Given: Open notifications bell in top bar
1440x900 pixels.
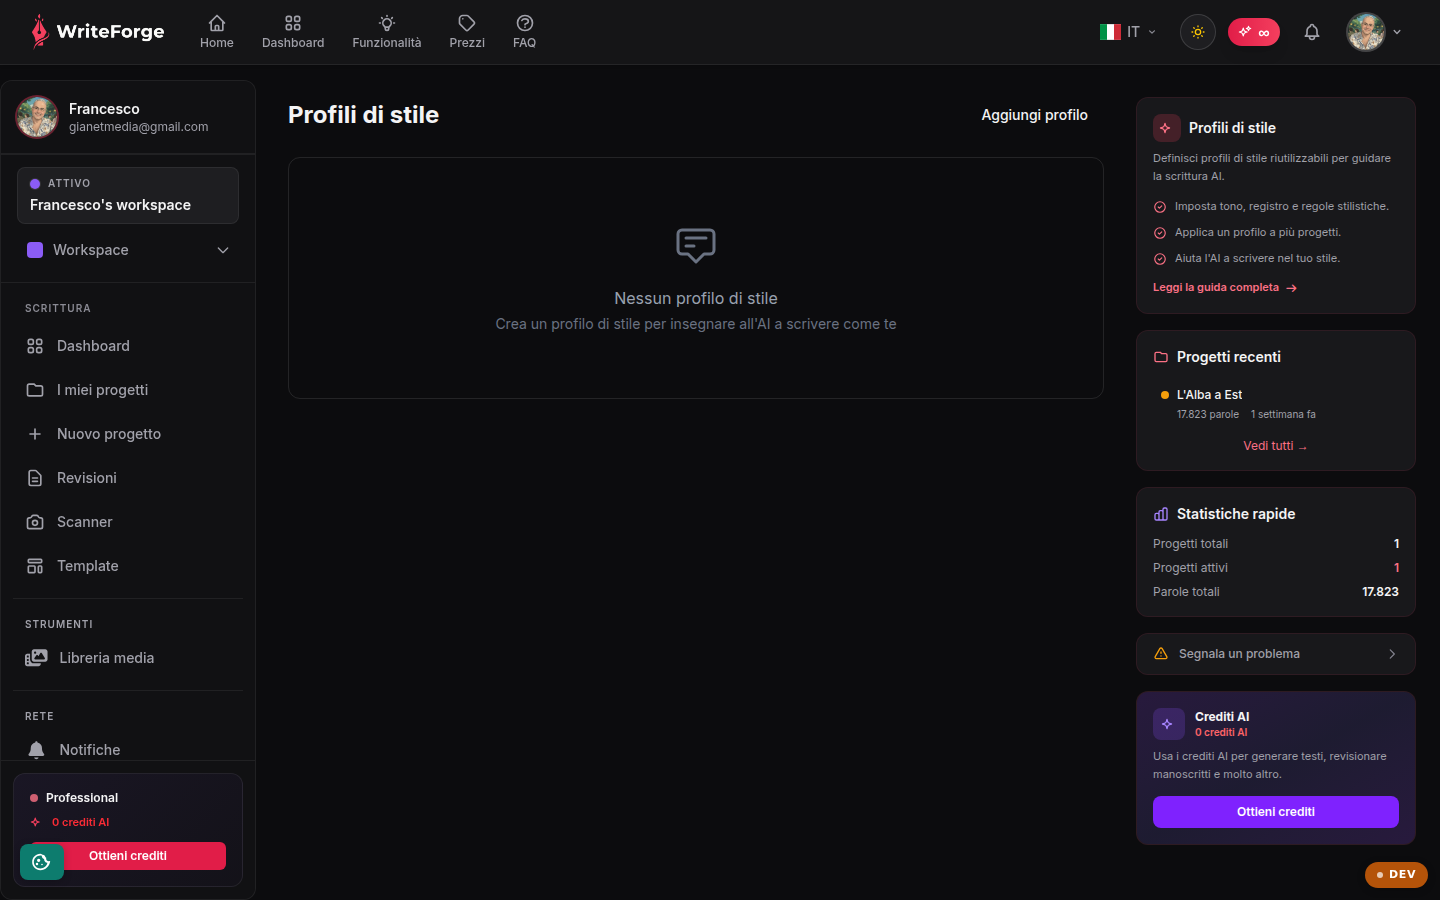Looking at the screenshot, I should coord(1312,32).
